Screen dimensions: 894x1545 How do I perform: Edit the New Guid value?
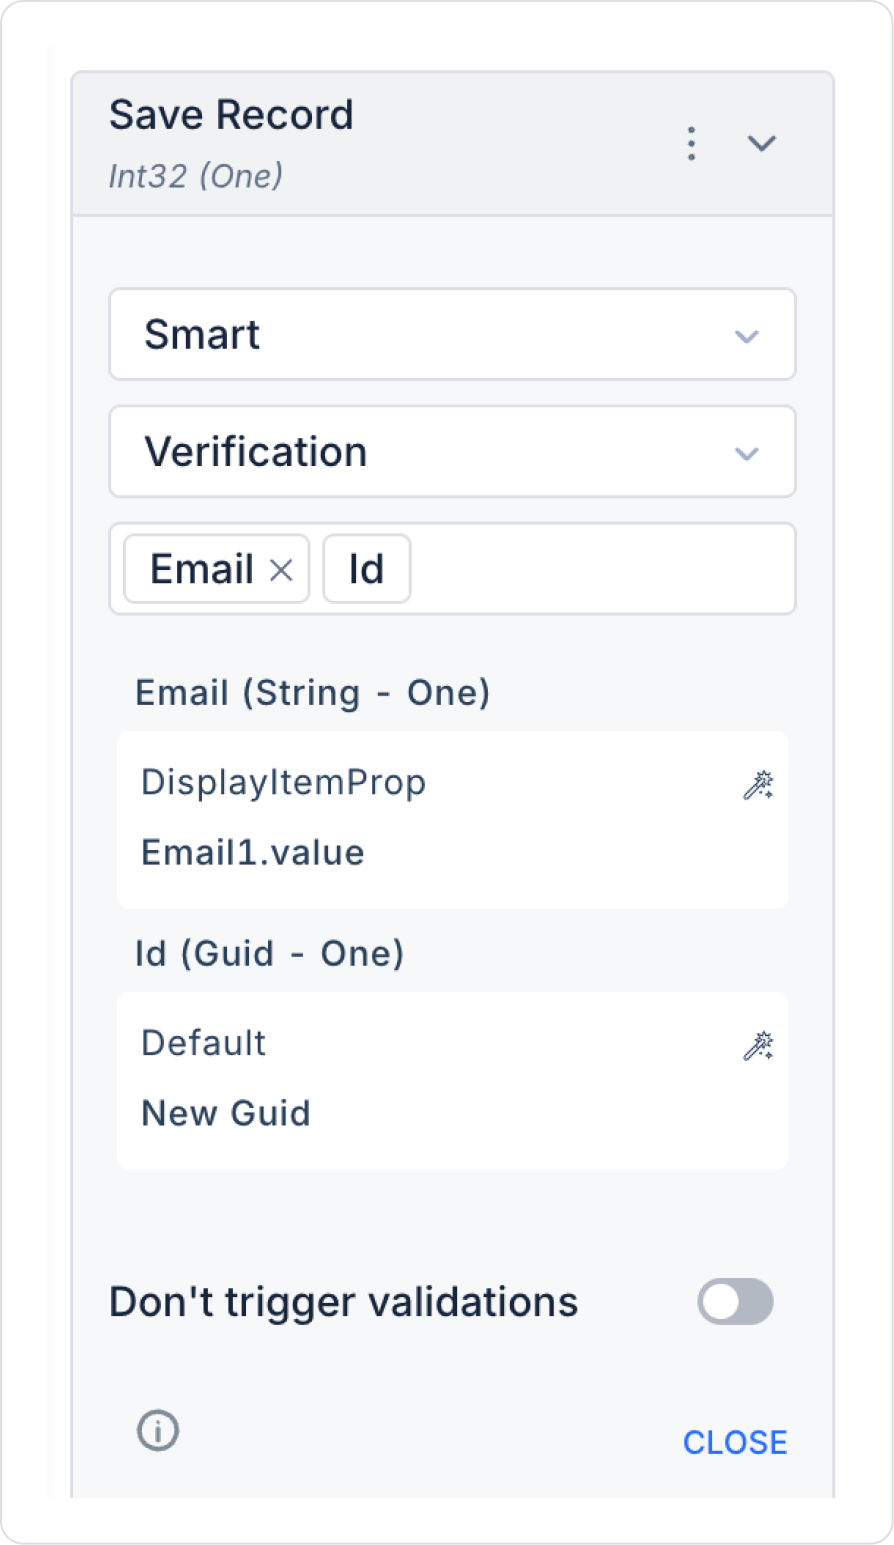[226, 1114]
